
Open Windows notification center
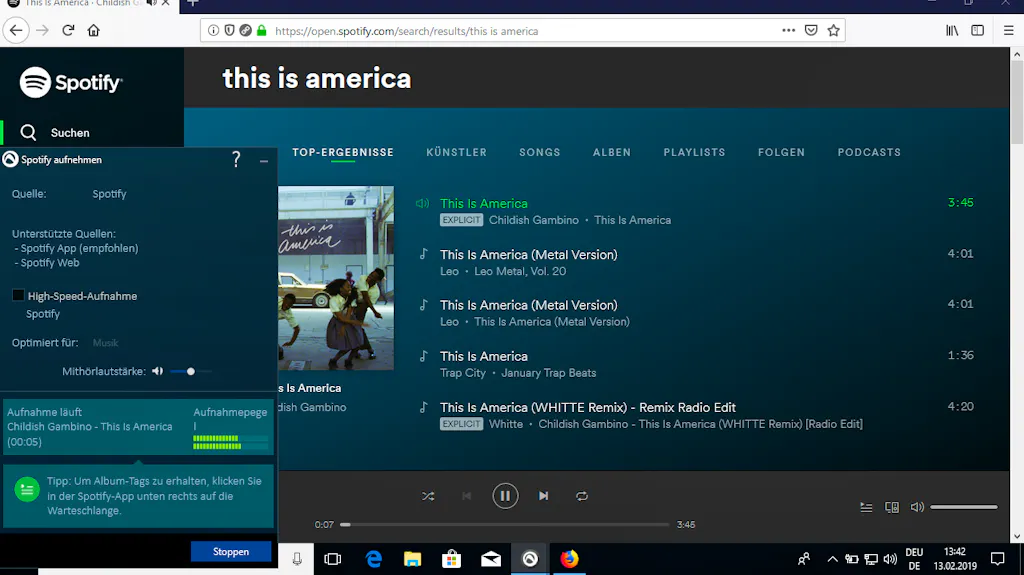coord(997,559)
